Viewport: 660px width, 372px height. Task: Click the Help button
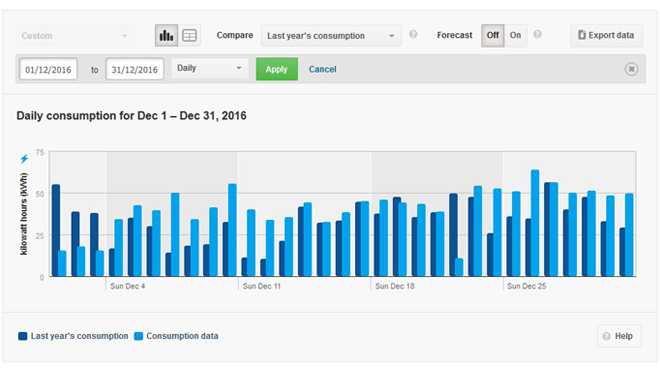(x=619, y=336)
